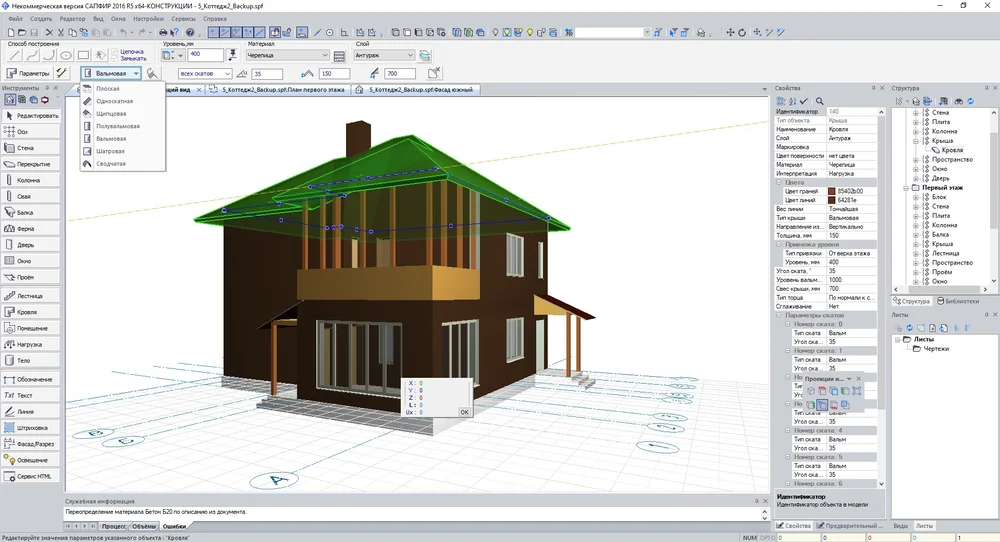
Task: Click OK in coordinate input box
Action: tap(464, 412)
